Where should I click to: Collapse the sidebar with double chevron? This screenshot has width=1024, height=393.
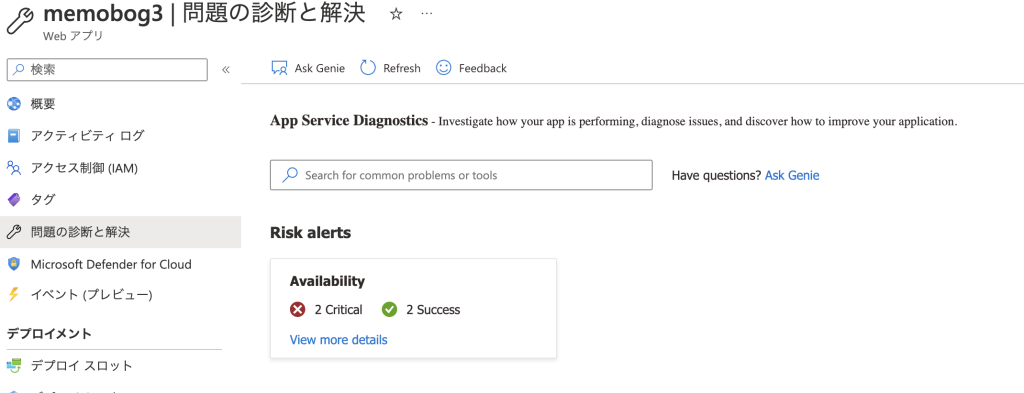pyautogui.click(x=226, y=70)
